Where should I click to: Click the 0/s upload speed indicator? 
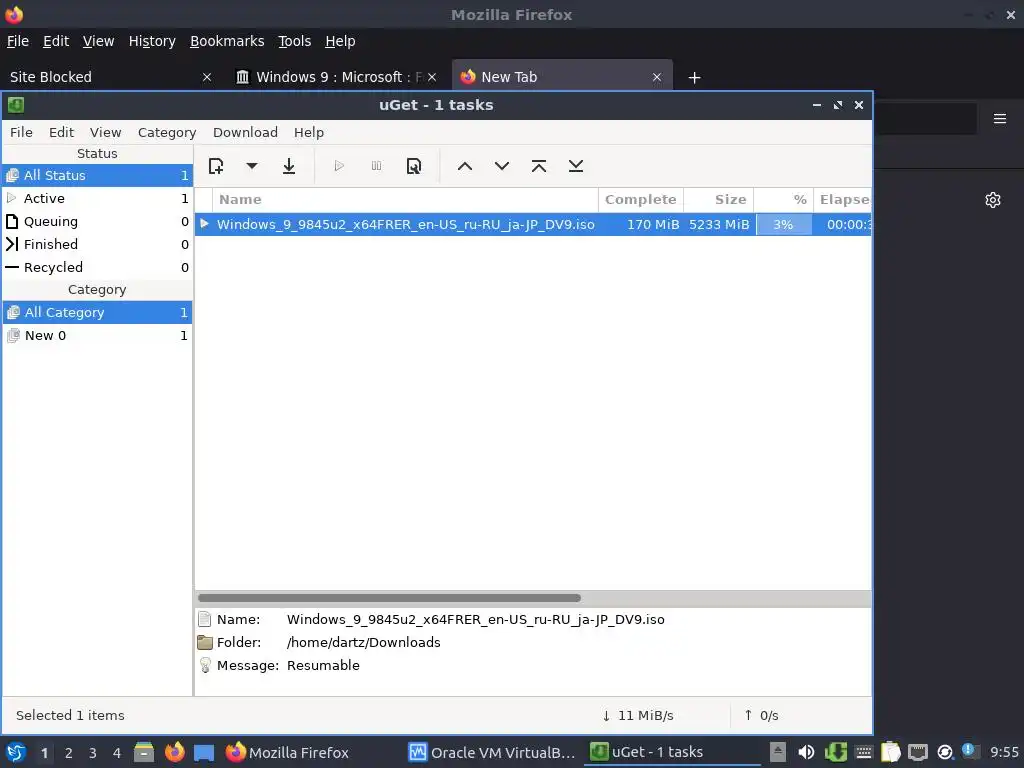coord(761,716)
